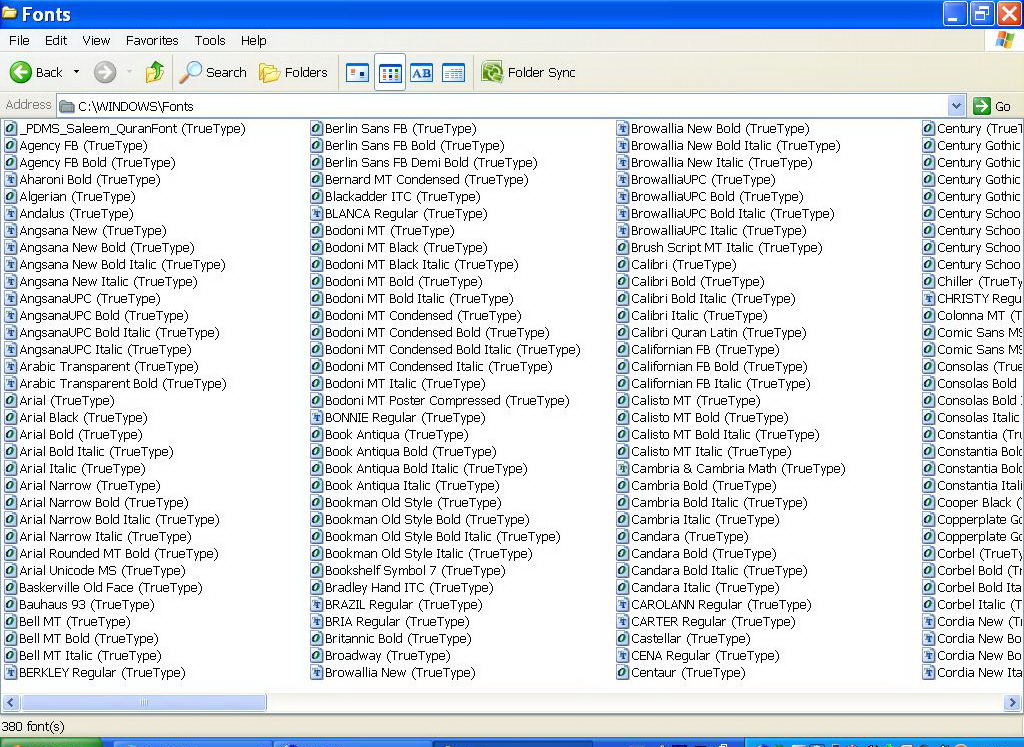
Task: Open the View menu
Action: [96, 40]
